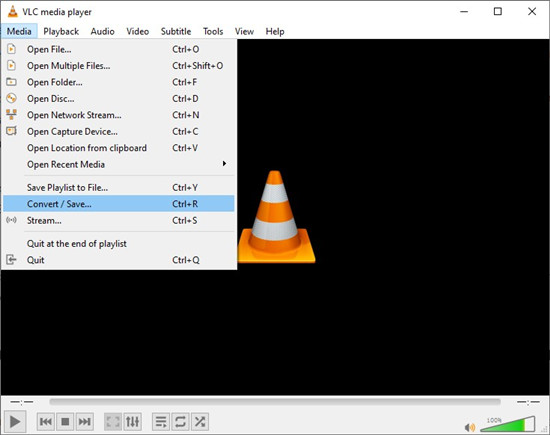Toggle fullscreen video button
Screen dimensions: 550x435
point(113,421)
